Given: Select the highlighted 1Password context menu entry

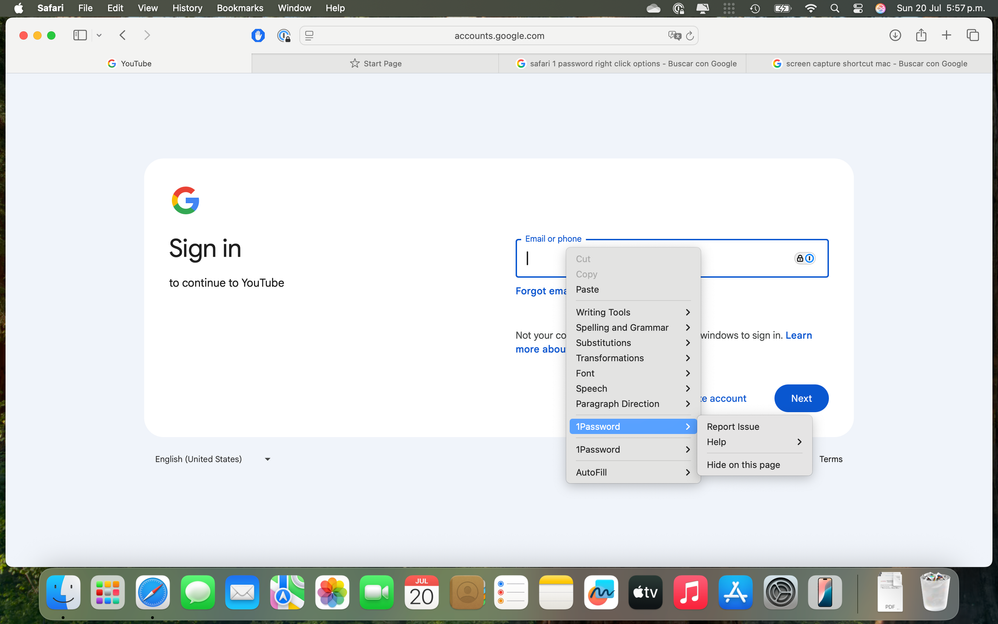Looking at the screenshot, I should [x=633, y=427].
